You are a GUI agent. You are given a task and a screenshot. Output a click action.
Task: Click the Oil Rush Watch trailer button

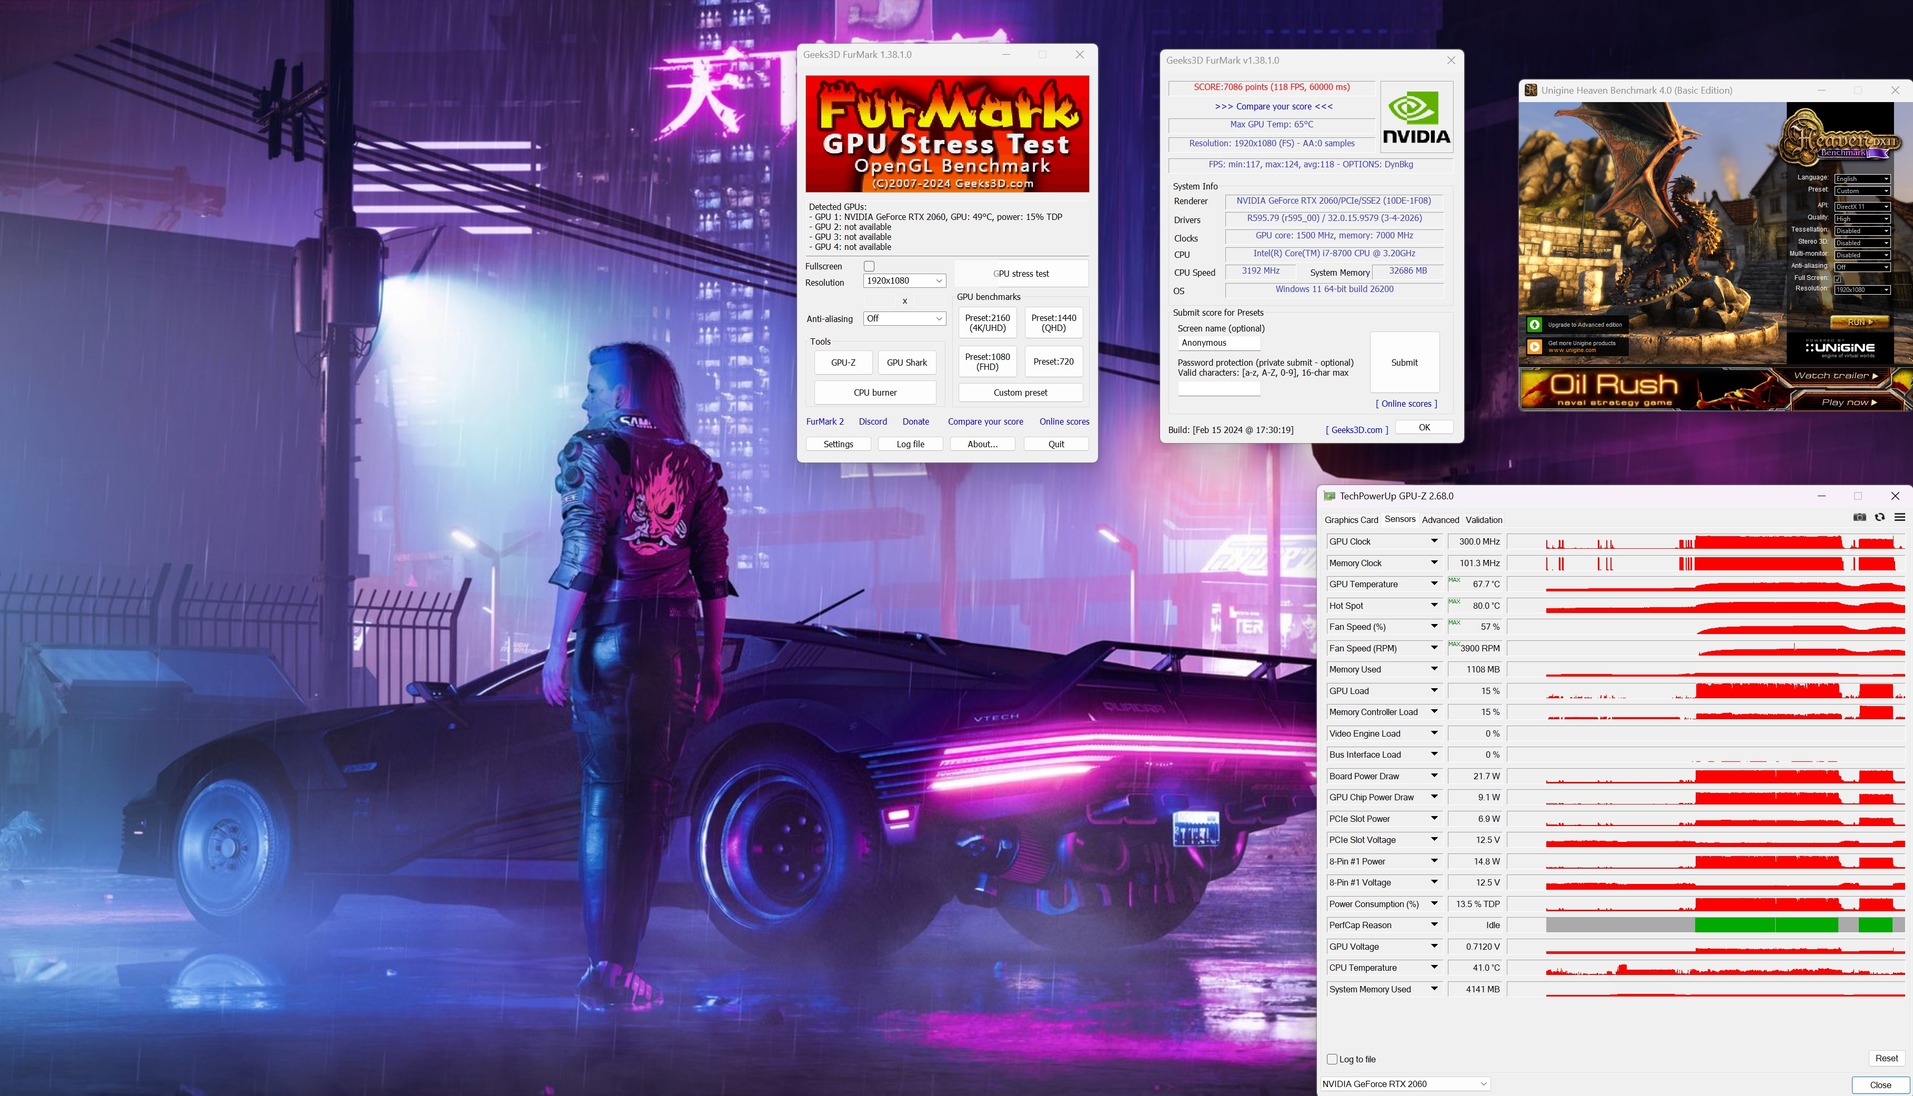(x=1835, y=376)
